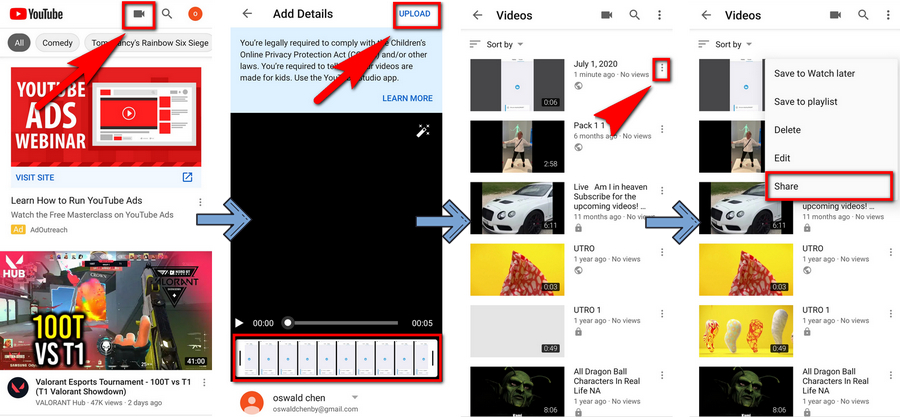The width and height of the screenshot is (900, 417).
Task: Tap the external link icon beside VISIT SITE
Action: (x=187, y=177)
